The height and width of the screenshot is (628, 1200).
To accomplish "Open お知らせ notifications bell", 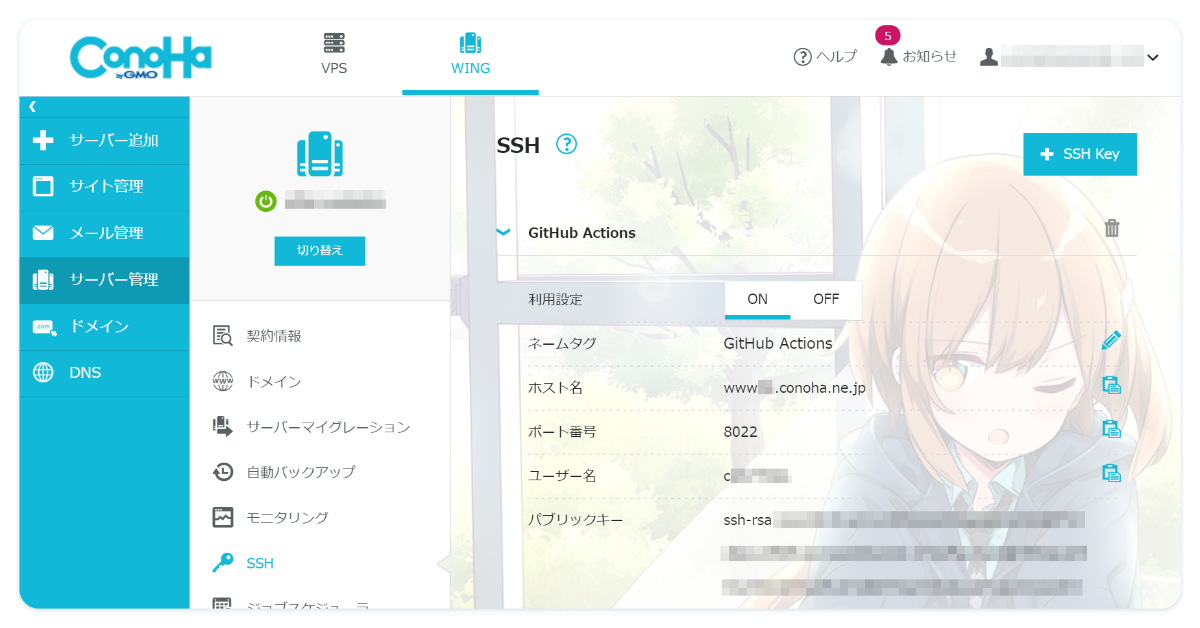I will pos(918,57).
